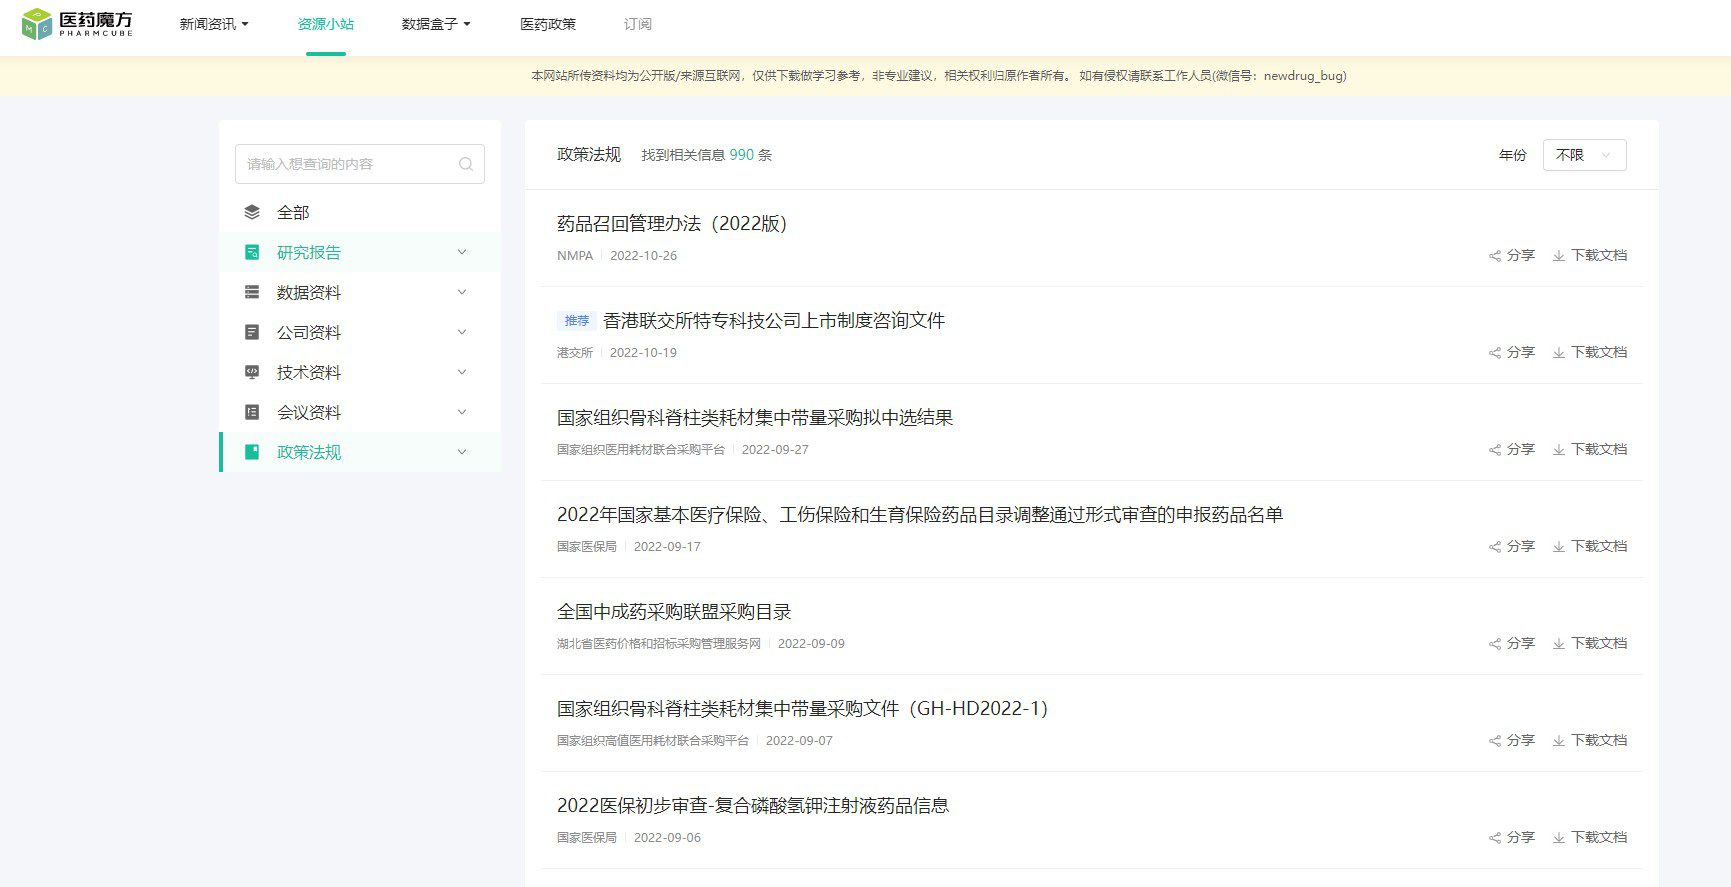
Task: Click the 政策法规 category icon
Action: tap(252, 452)
